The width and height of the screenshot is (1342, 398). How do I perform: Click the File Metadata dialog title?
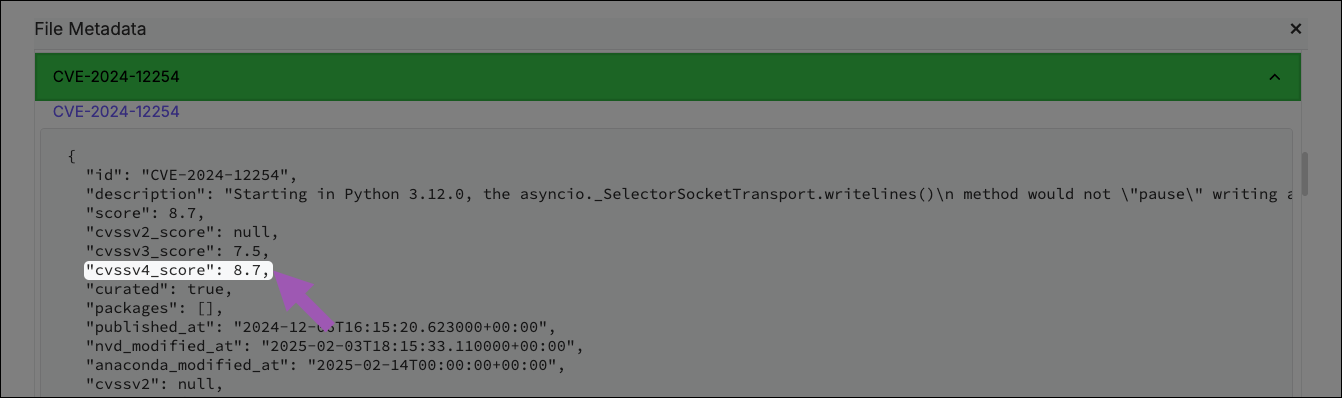click(x=90, y=29)
